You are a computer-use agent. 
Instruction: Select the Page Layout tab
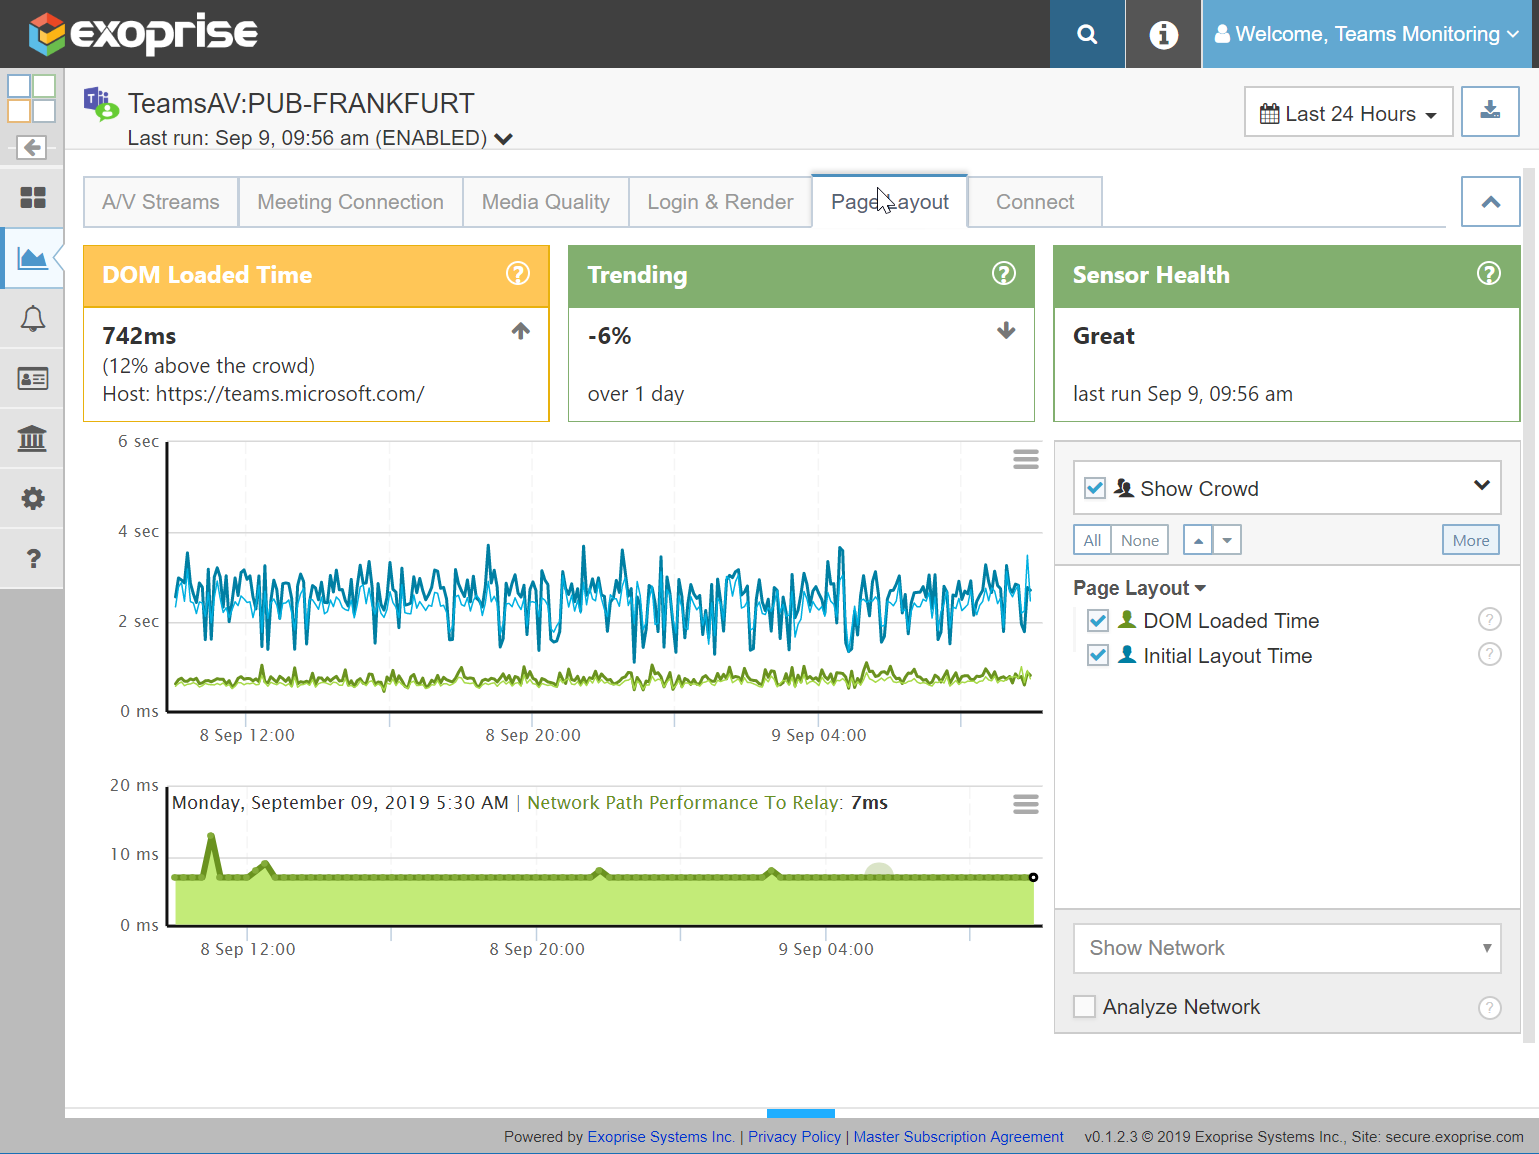point(890,202)
